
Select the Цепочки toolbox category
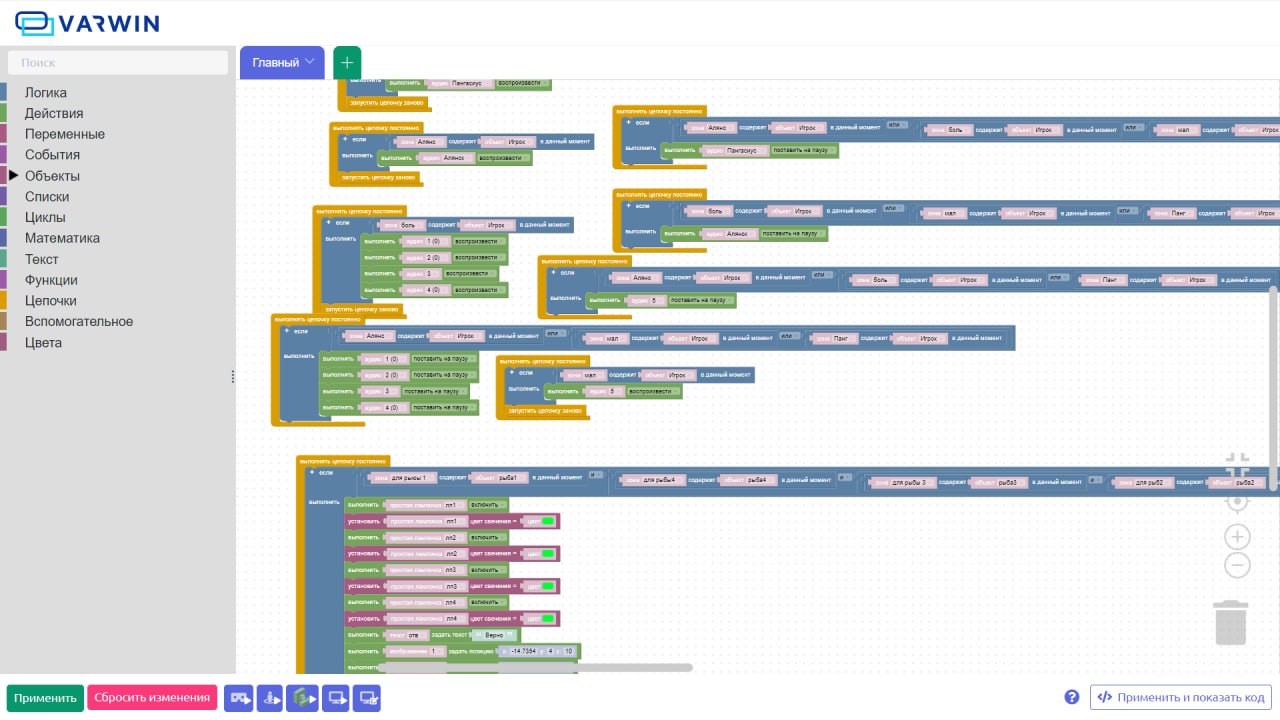click(x=50, y=301)
